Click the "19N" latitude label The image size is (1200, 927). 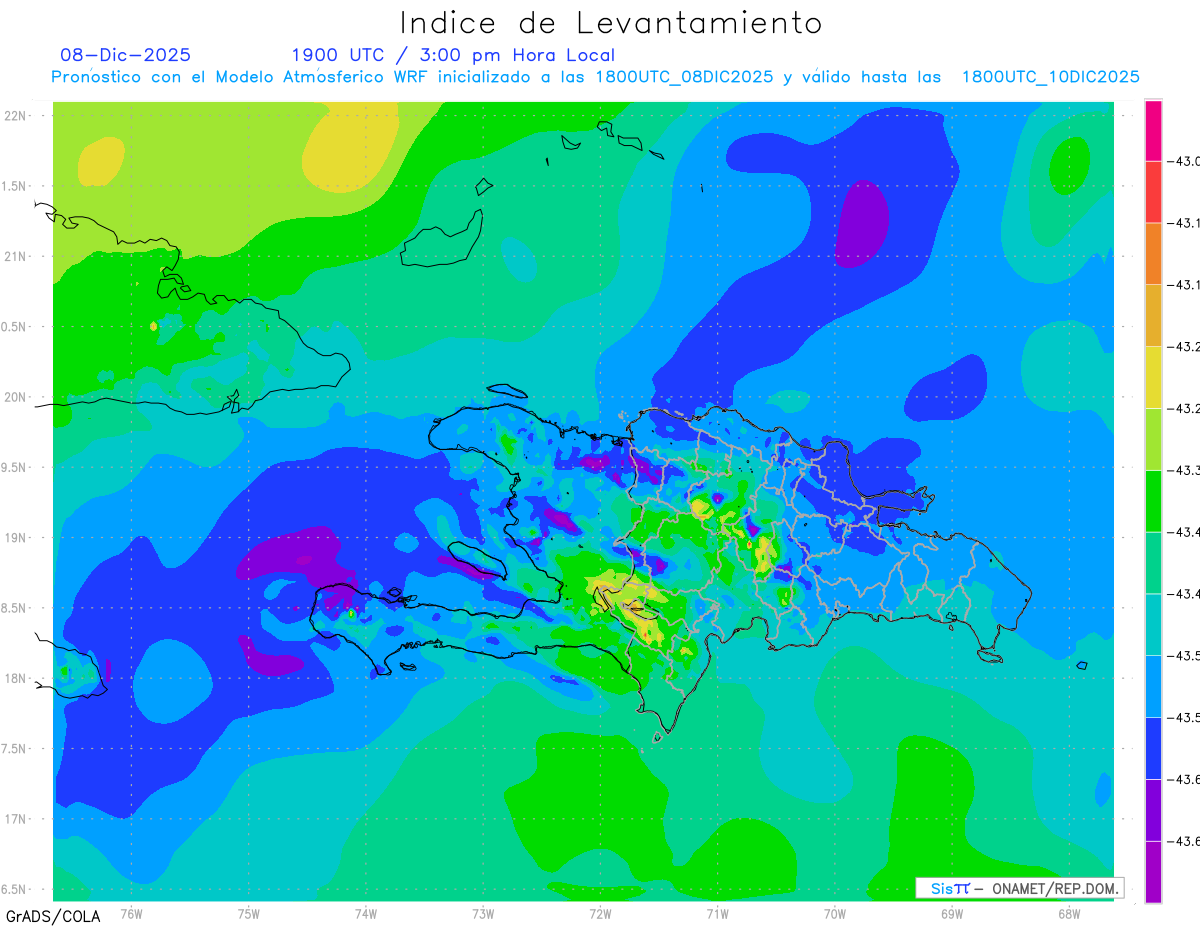point(17,538)
